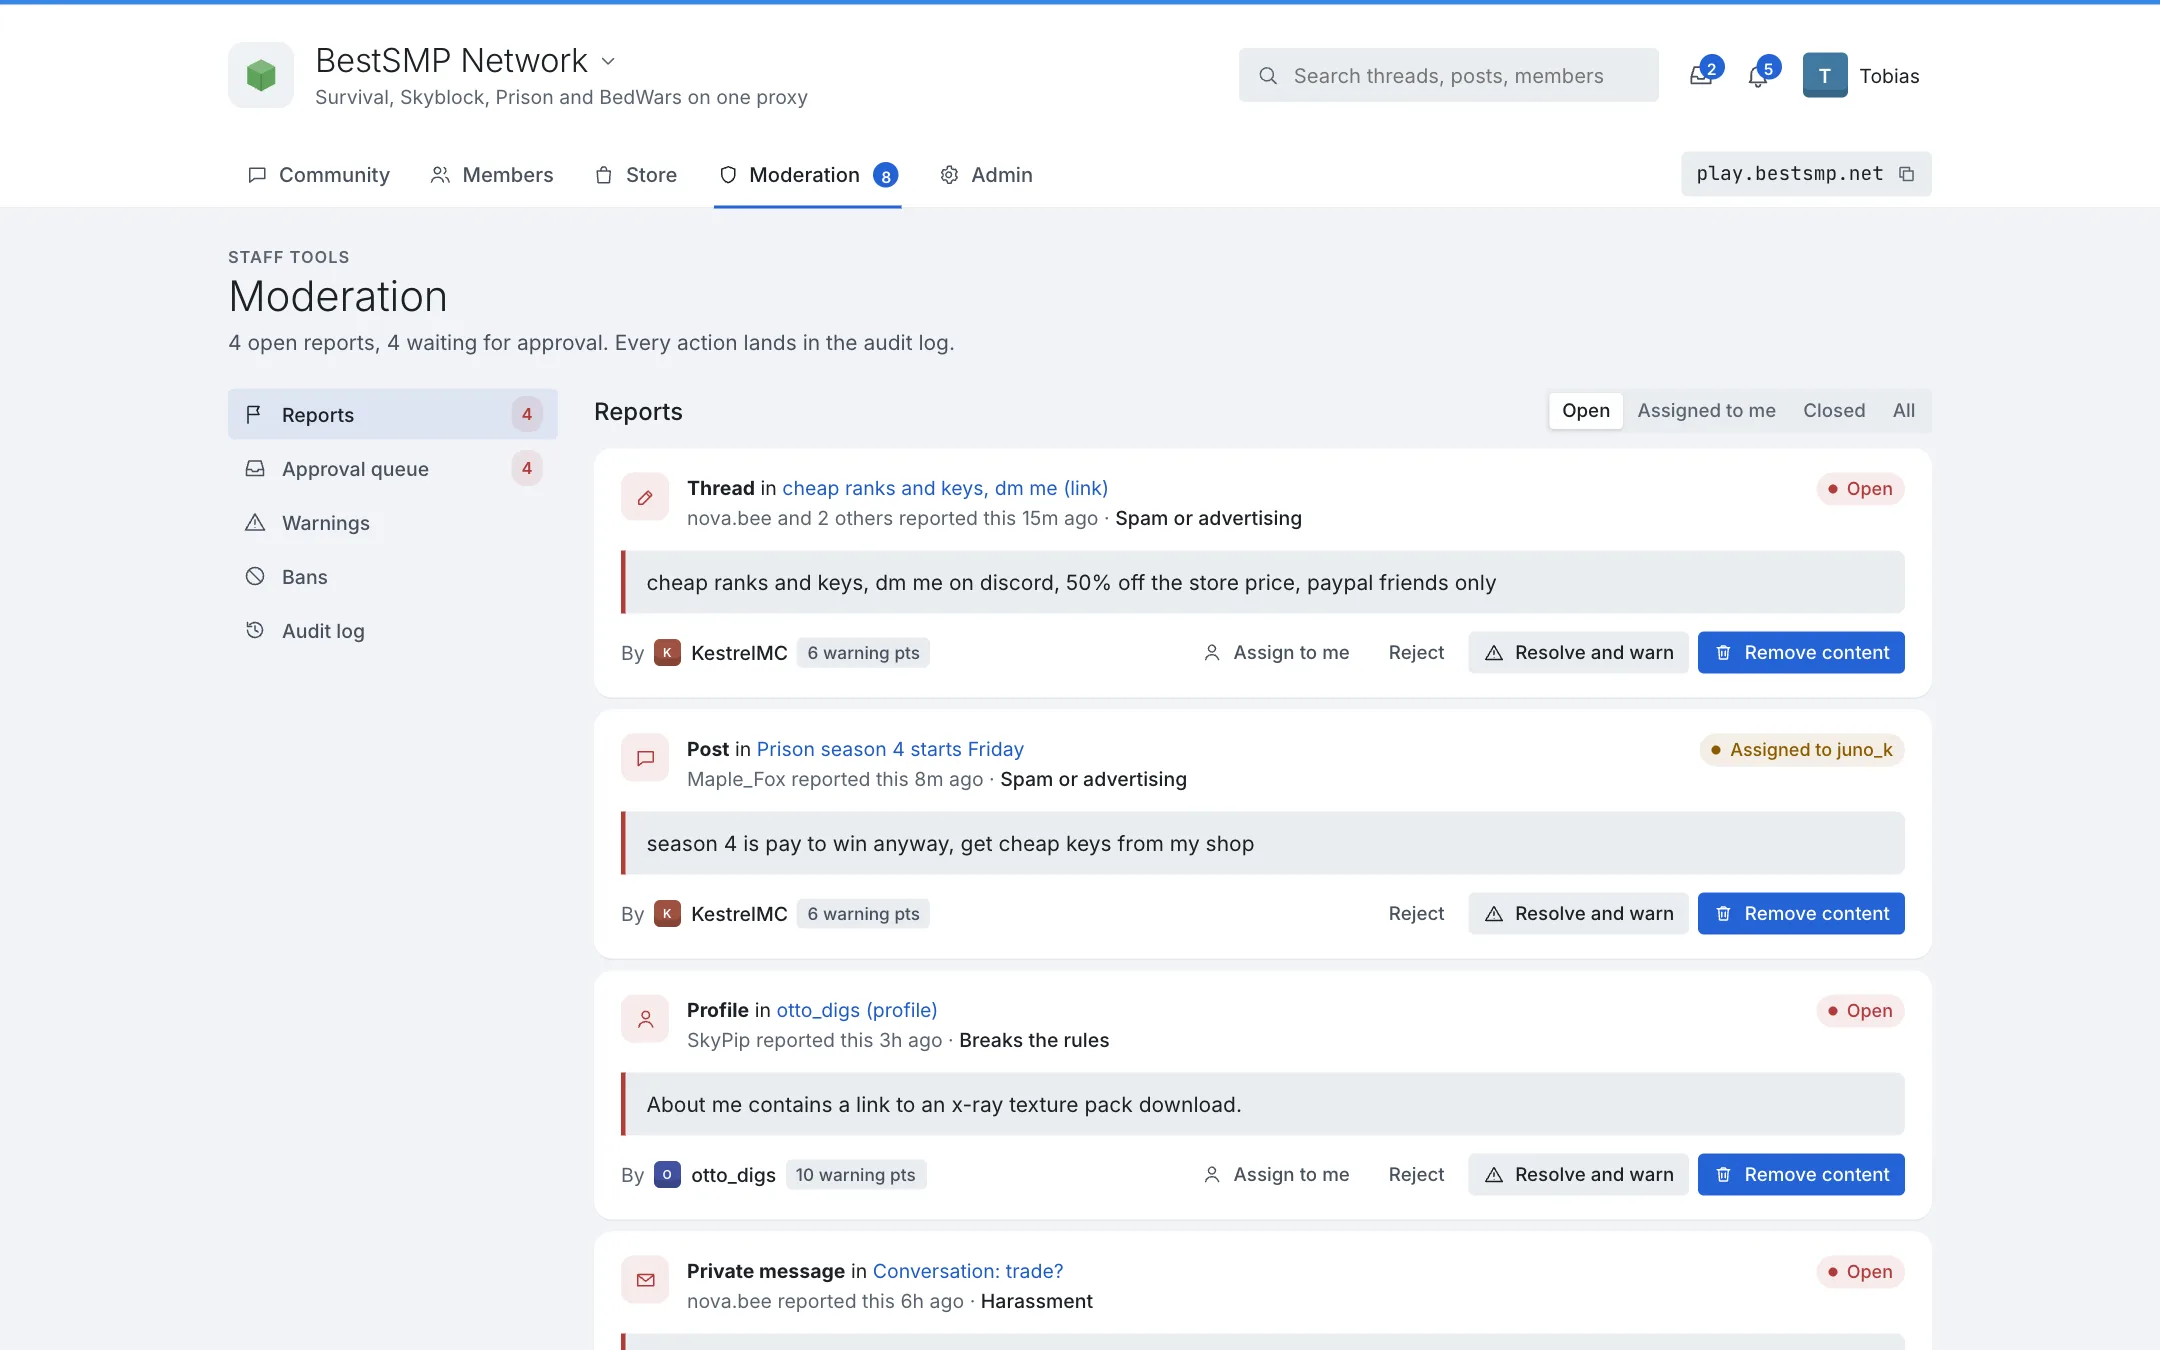
Task: Go to the Community tab
Action: tap(319, 175)
